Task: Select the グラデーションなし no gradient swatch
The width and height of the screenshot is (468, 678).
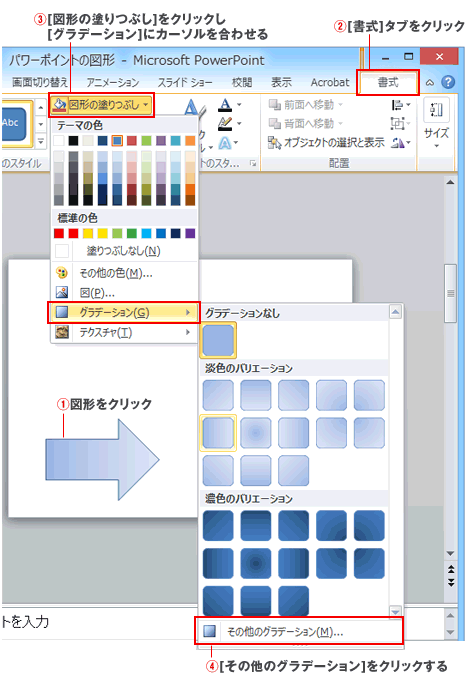Action: click(218, 340)
